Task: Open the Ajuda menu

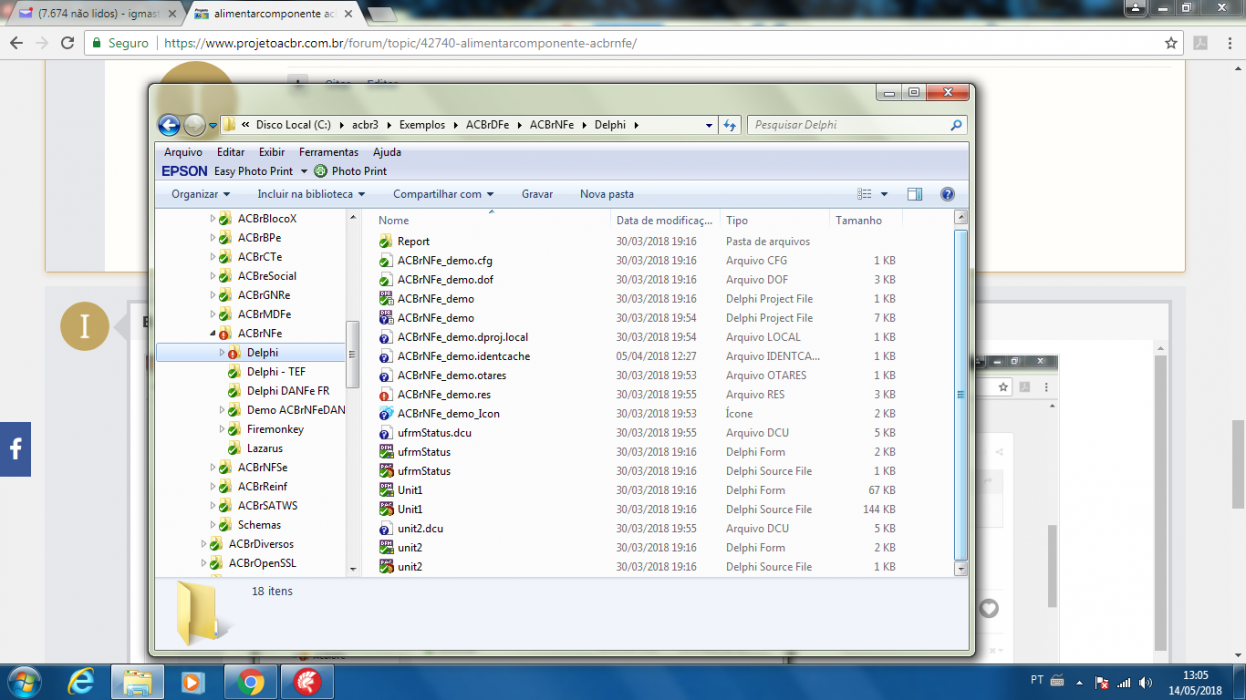Action: pyautogui.click(x=387, y=152)
